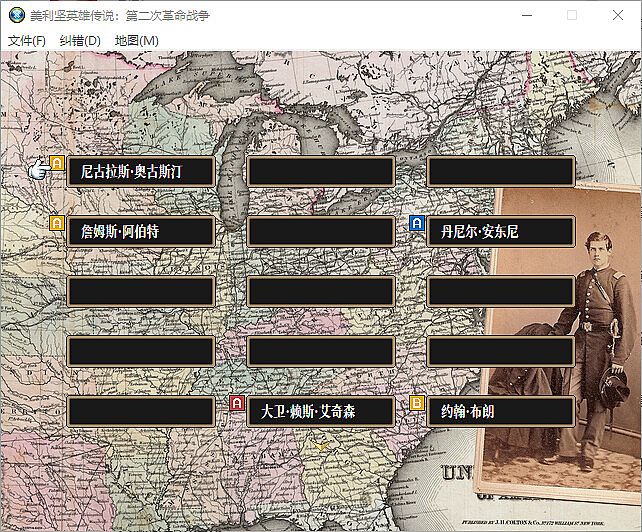The width and height of the screenshot is (642, 532).
Task: Close the 美利坚英雄传说 game window
Action: [x=618, y=15]
